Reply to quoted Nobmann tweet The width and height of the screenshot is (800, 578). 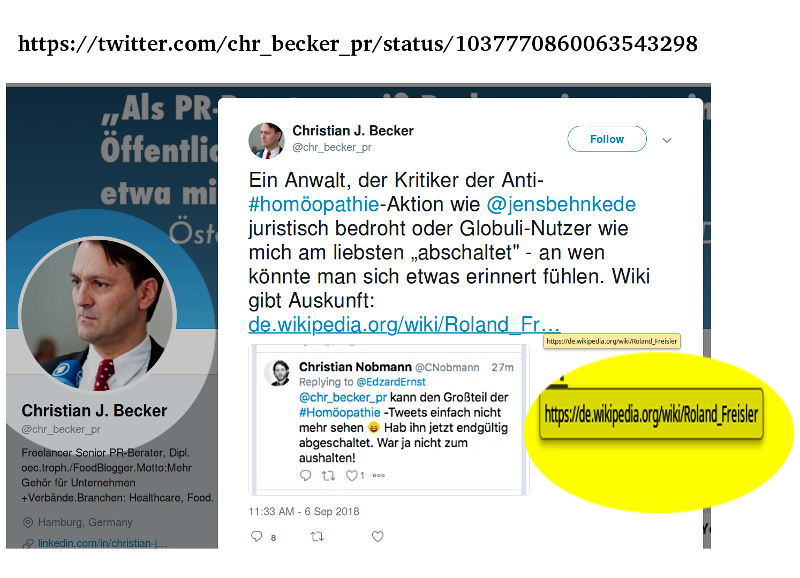[x=306, y=475]
